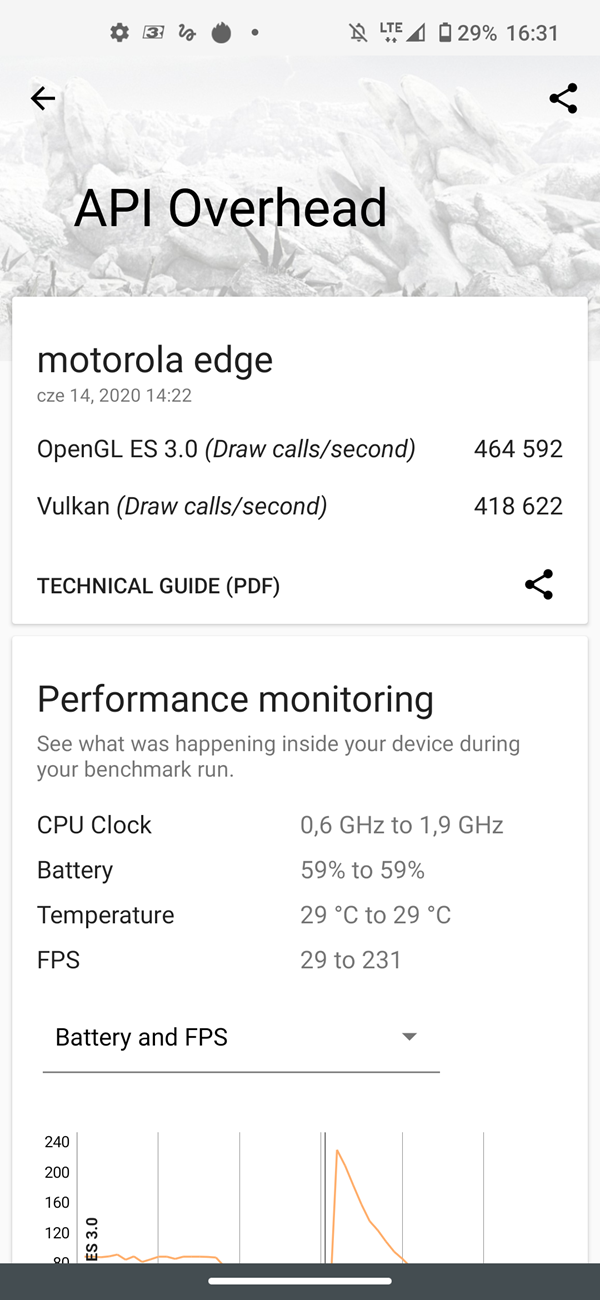The width and height of the screenshot is (600, 1300).
Task: Share results via the top share icon
Action: tap(562, 98)
